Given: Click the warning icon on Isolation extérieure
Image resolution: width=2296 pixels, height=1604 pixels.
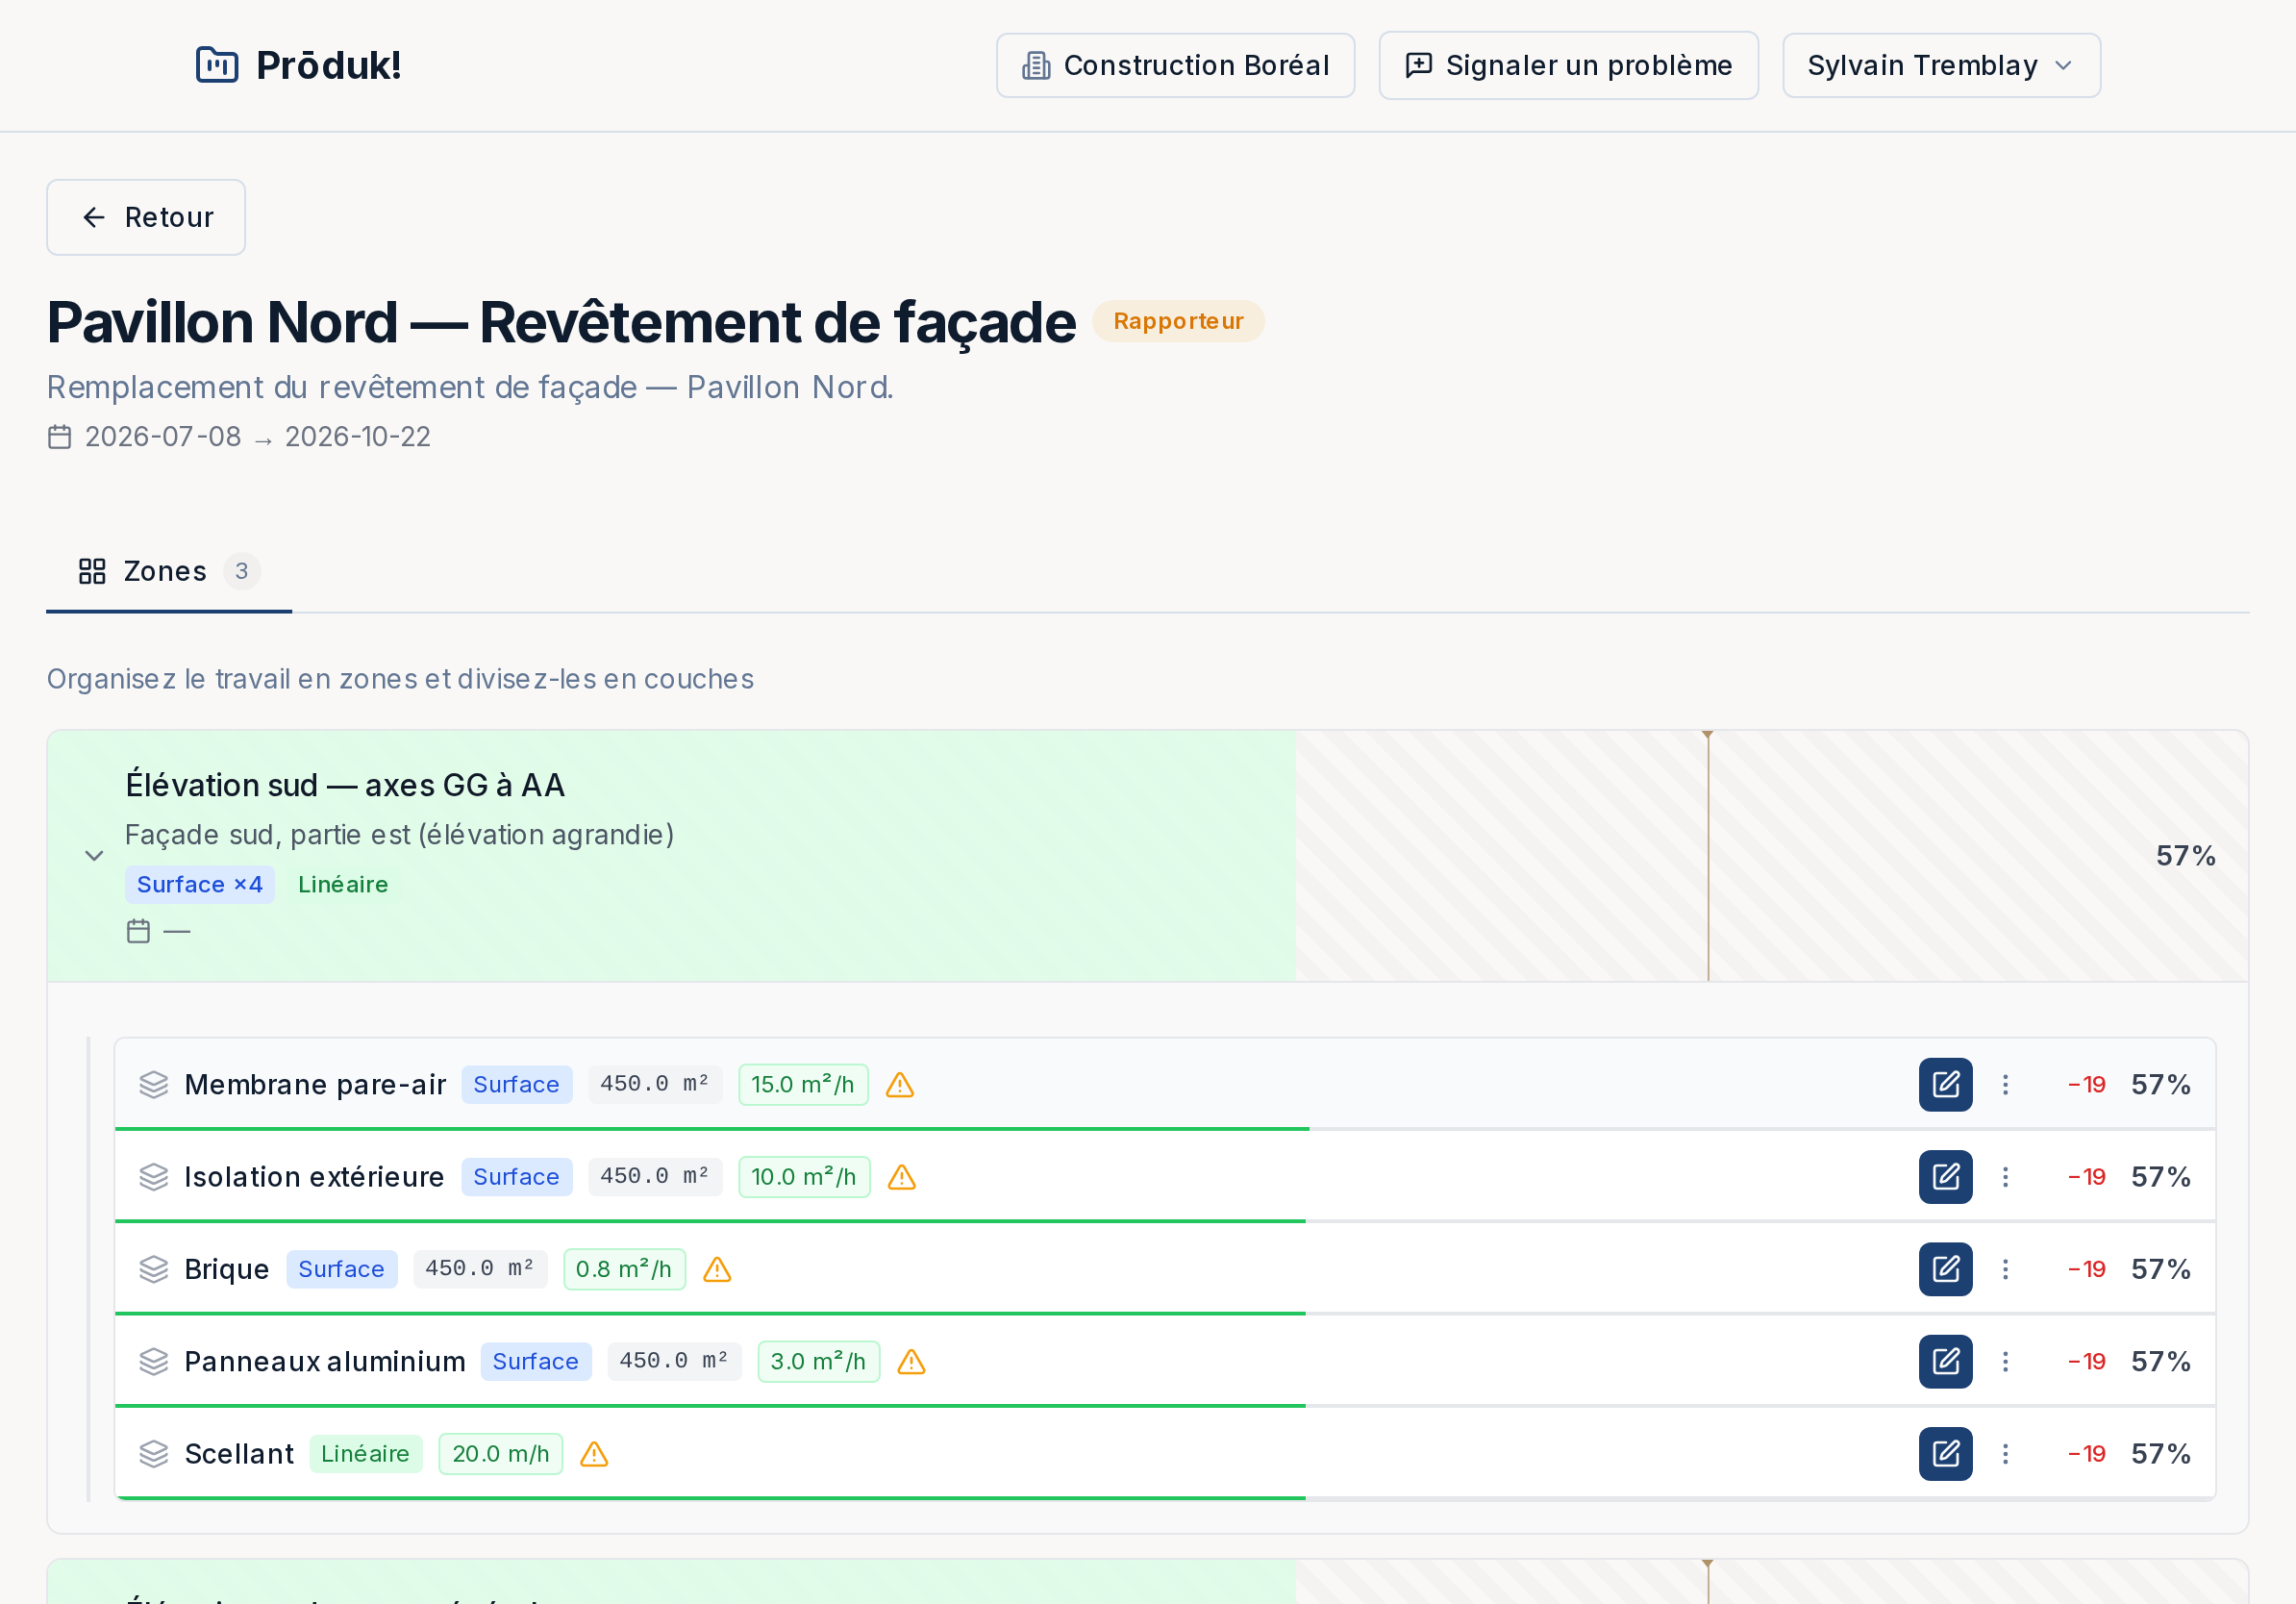Looking at the screenshot, I should tap(902, 1177).
